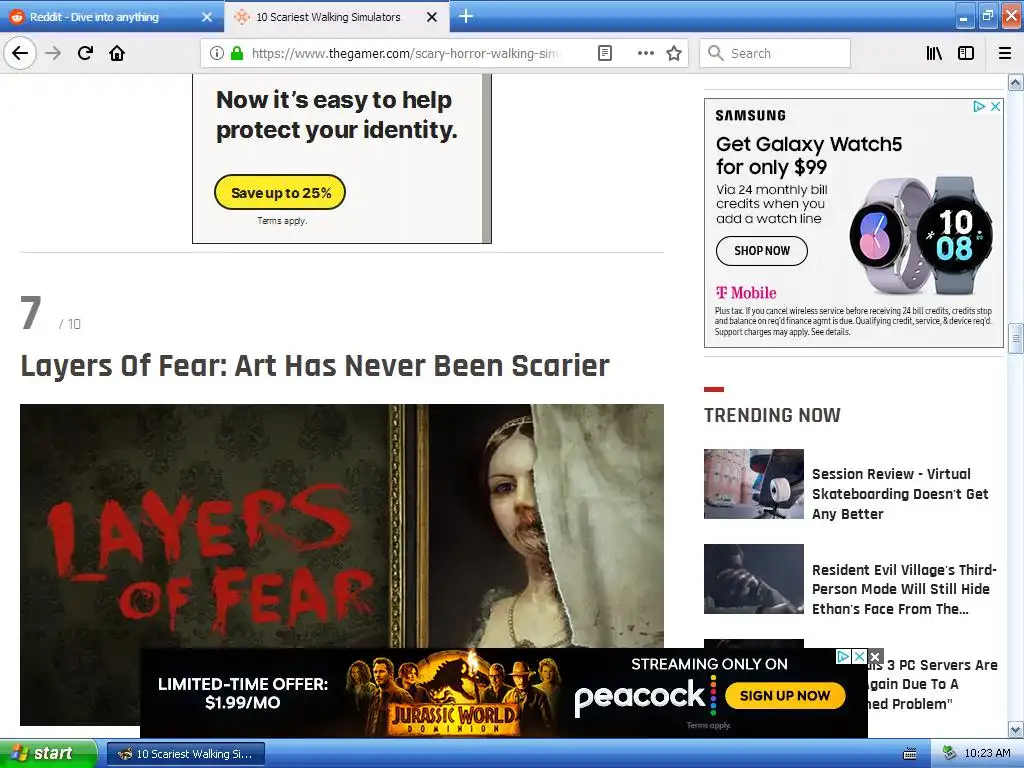Image resolution: width=1024 pixels, height=768 pixels.
Task: Click the Layers of Fear image
Action: [x=342, y=526]
